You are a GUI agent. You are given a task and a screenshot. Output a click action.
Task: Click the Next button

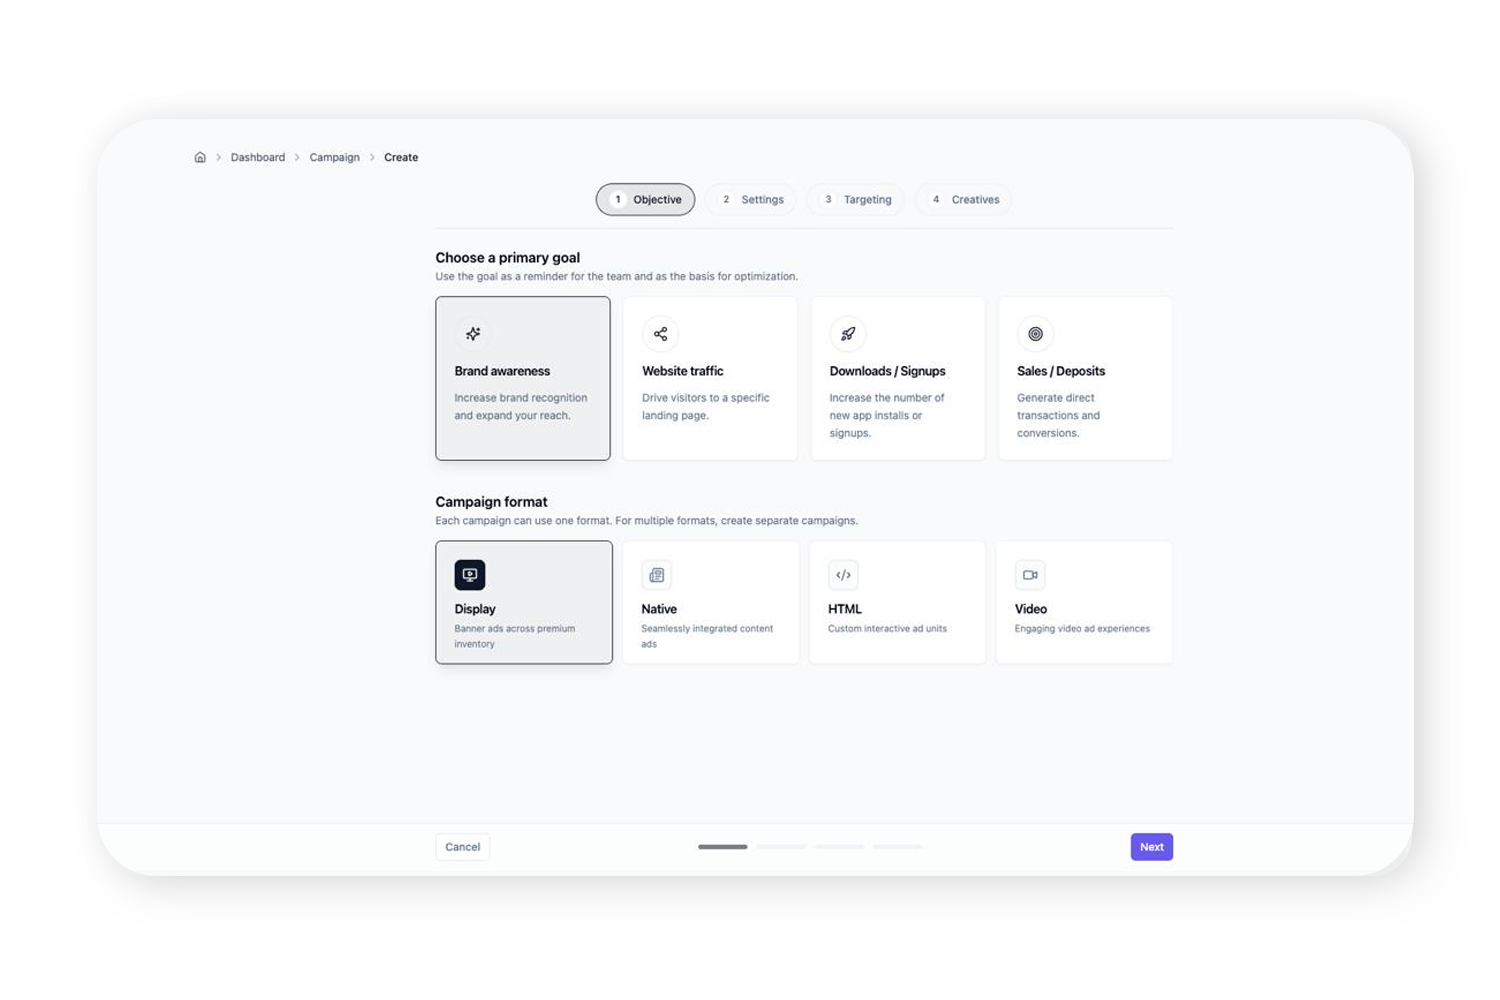pyautogui.click(x=1151, y=846)
